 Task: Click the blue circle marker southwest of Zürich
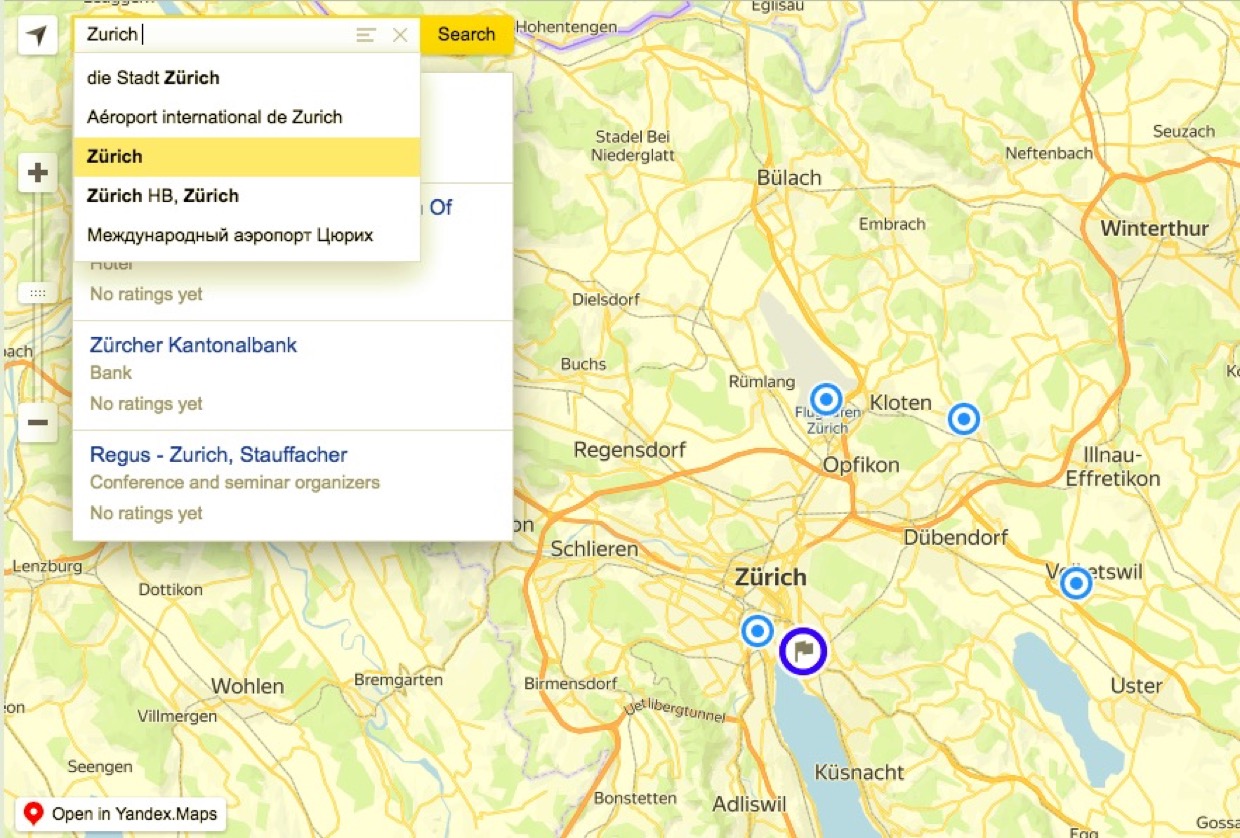pos(757,631)
